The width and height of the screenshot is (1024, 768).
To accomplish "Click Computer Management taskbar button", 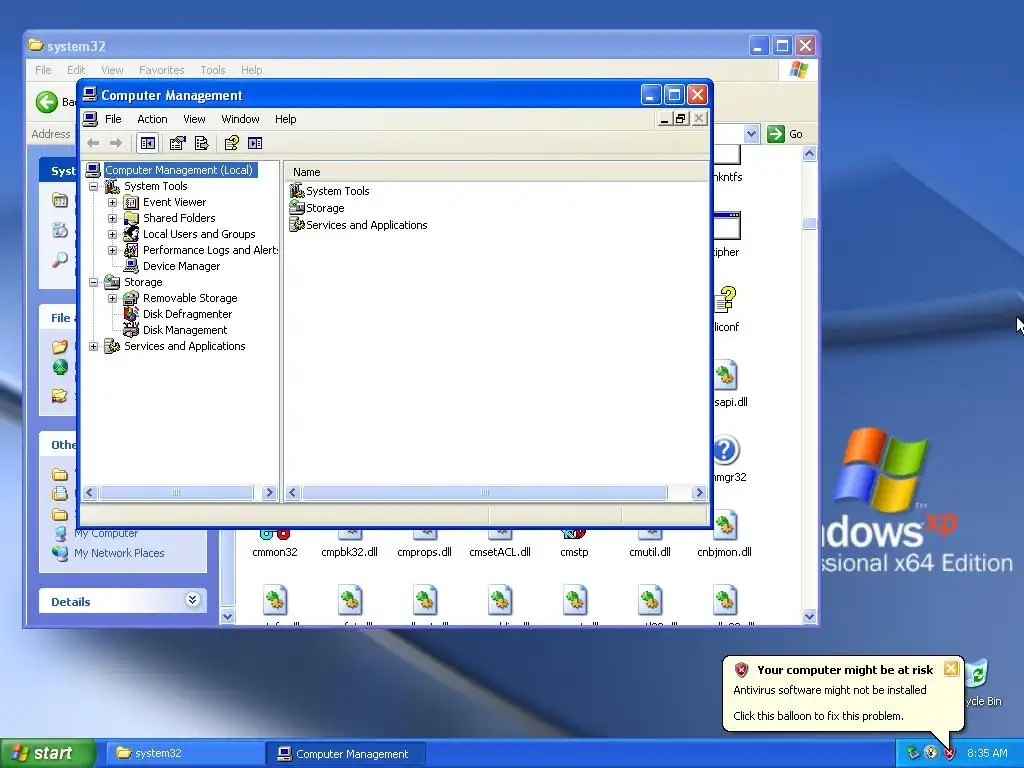I will point(346,754).
